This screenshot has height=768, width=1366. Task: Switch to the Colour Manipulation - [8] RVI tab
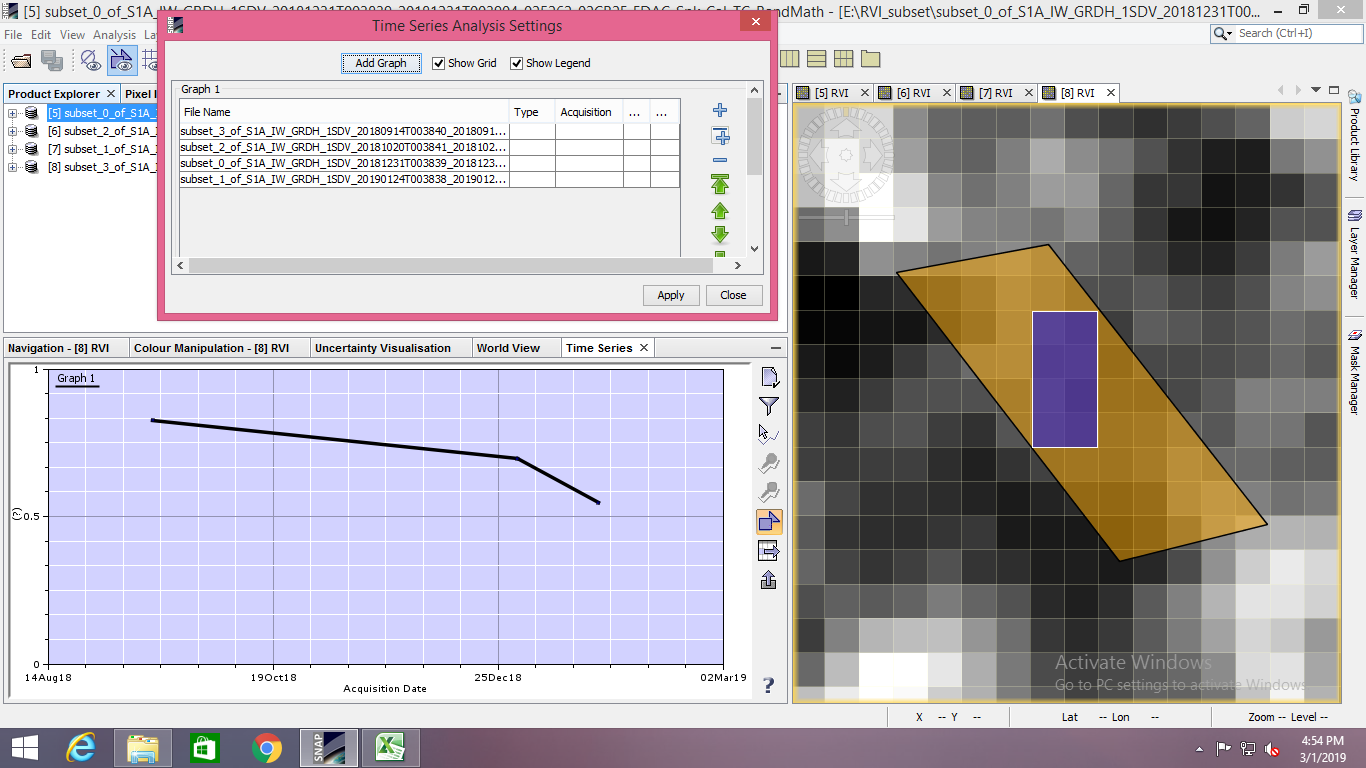coord(219,348)
